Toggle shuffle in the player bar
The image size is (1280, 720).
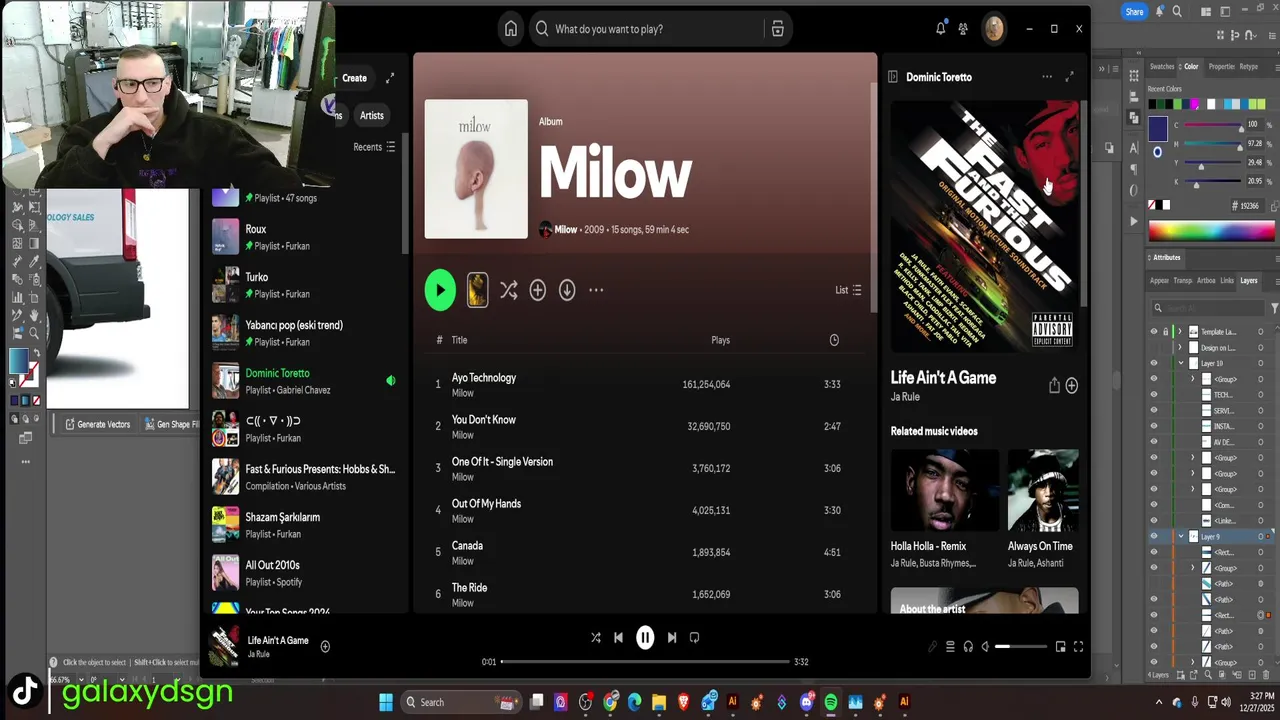point(596,637)
